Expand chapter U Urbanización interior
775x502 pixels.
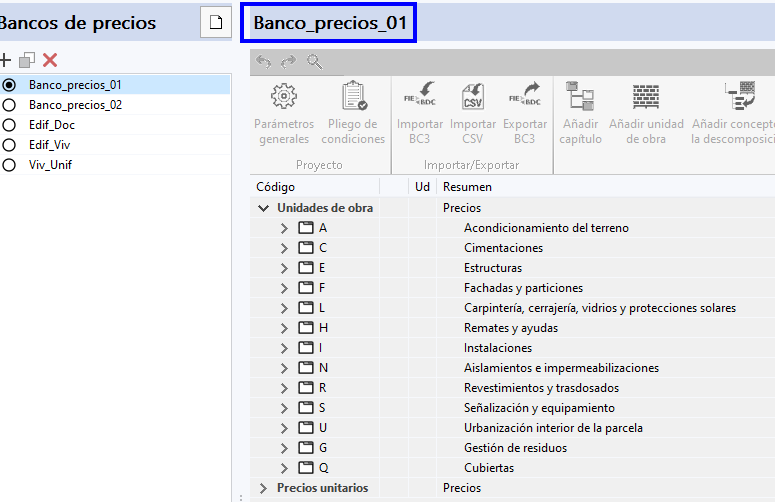click(284, 428)
